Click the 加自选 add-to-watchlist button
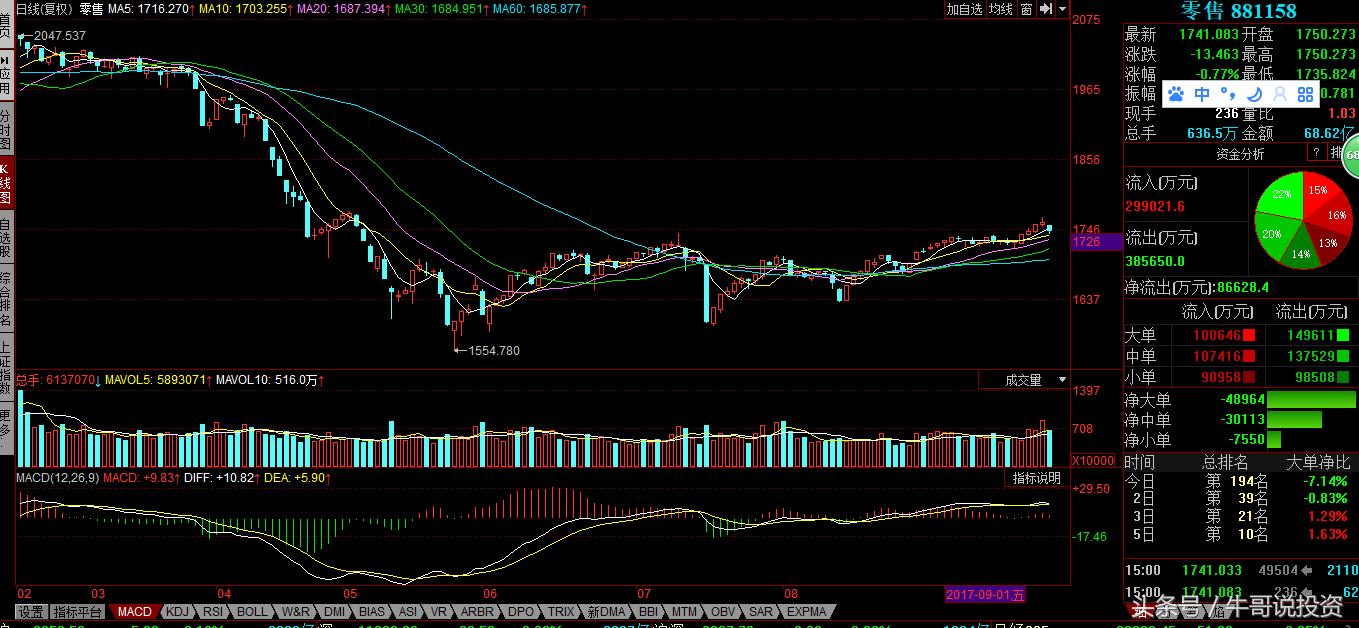 tap(965, 9)
